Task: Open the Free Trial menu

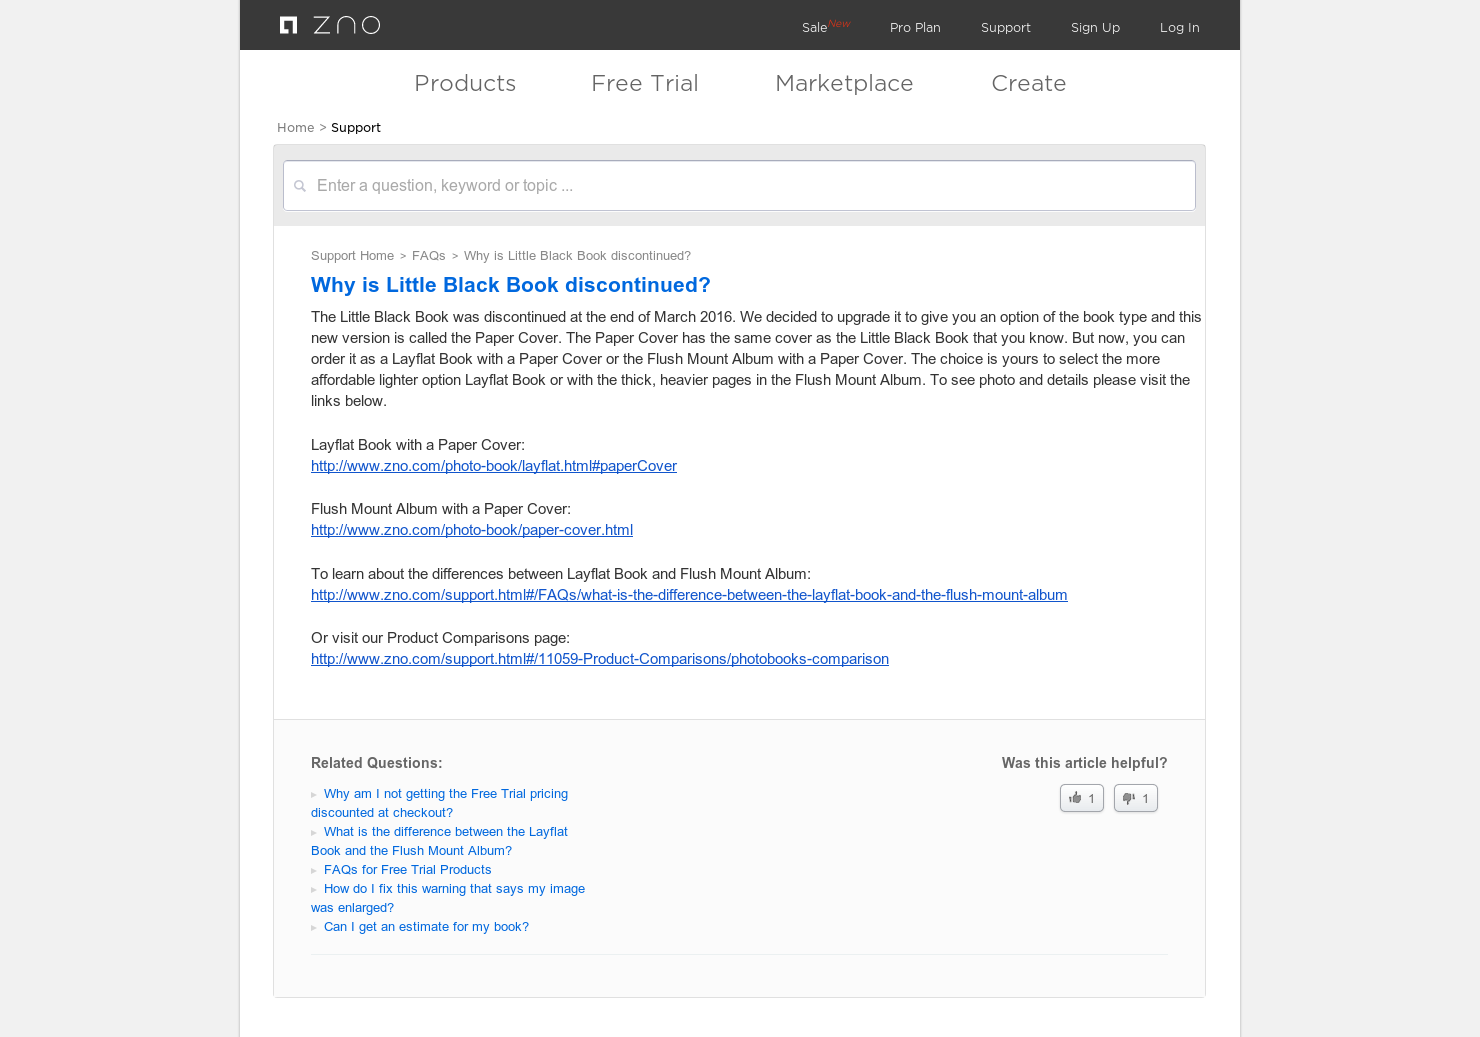Action: 645,83
